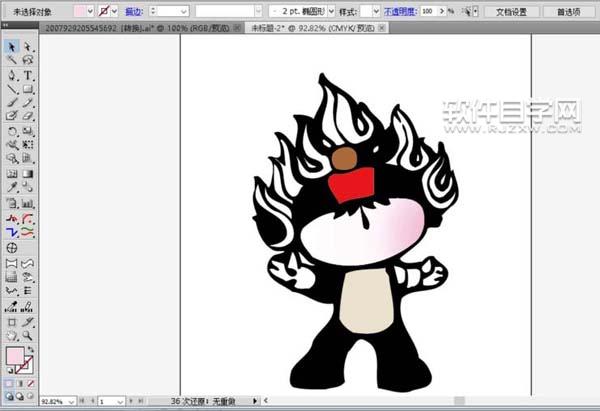
Task: Open the 2 pt. oval profile dropdown
Action: click(331, 11)
